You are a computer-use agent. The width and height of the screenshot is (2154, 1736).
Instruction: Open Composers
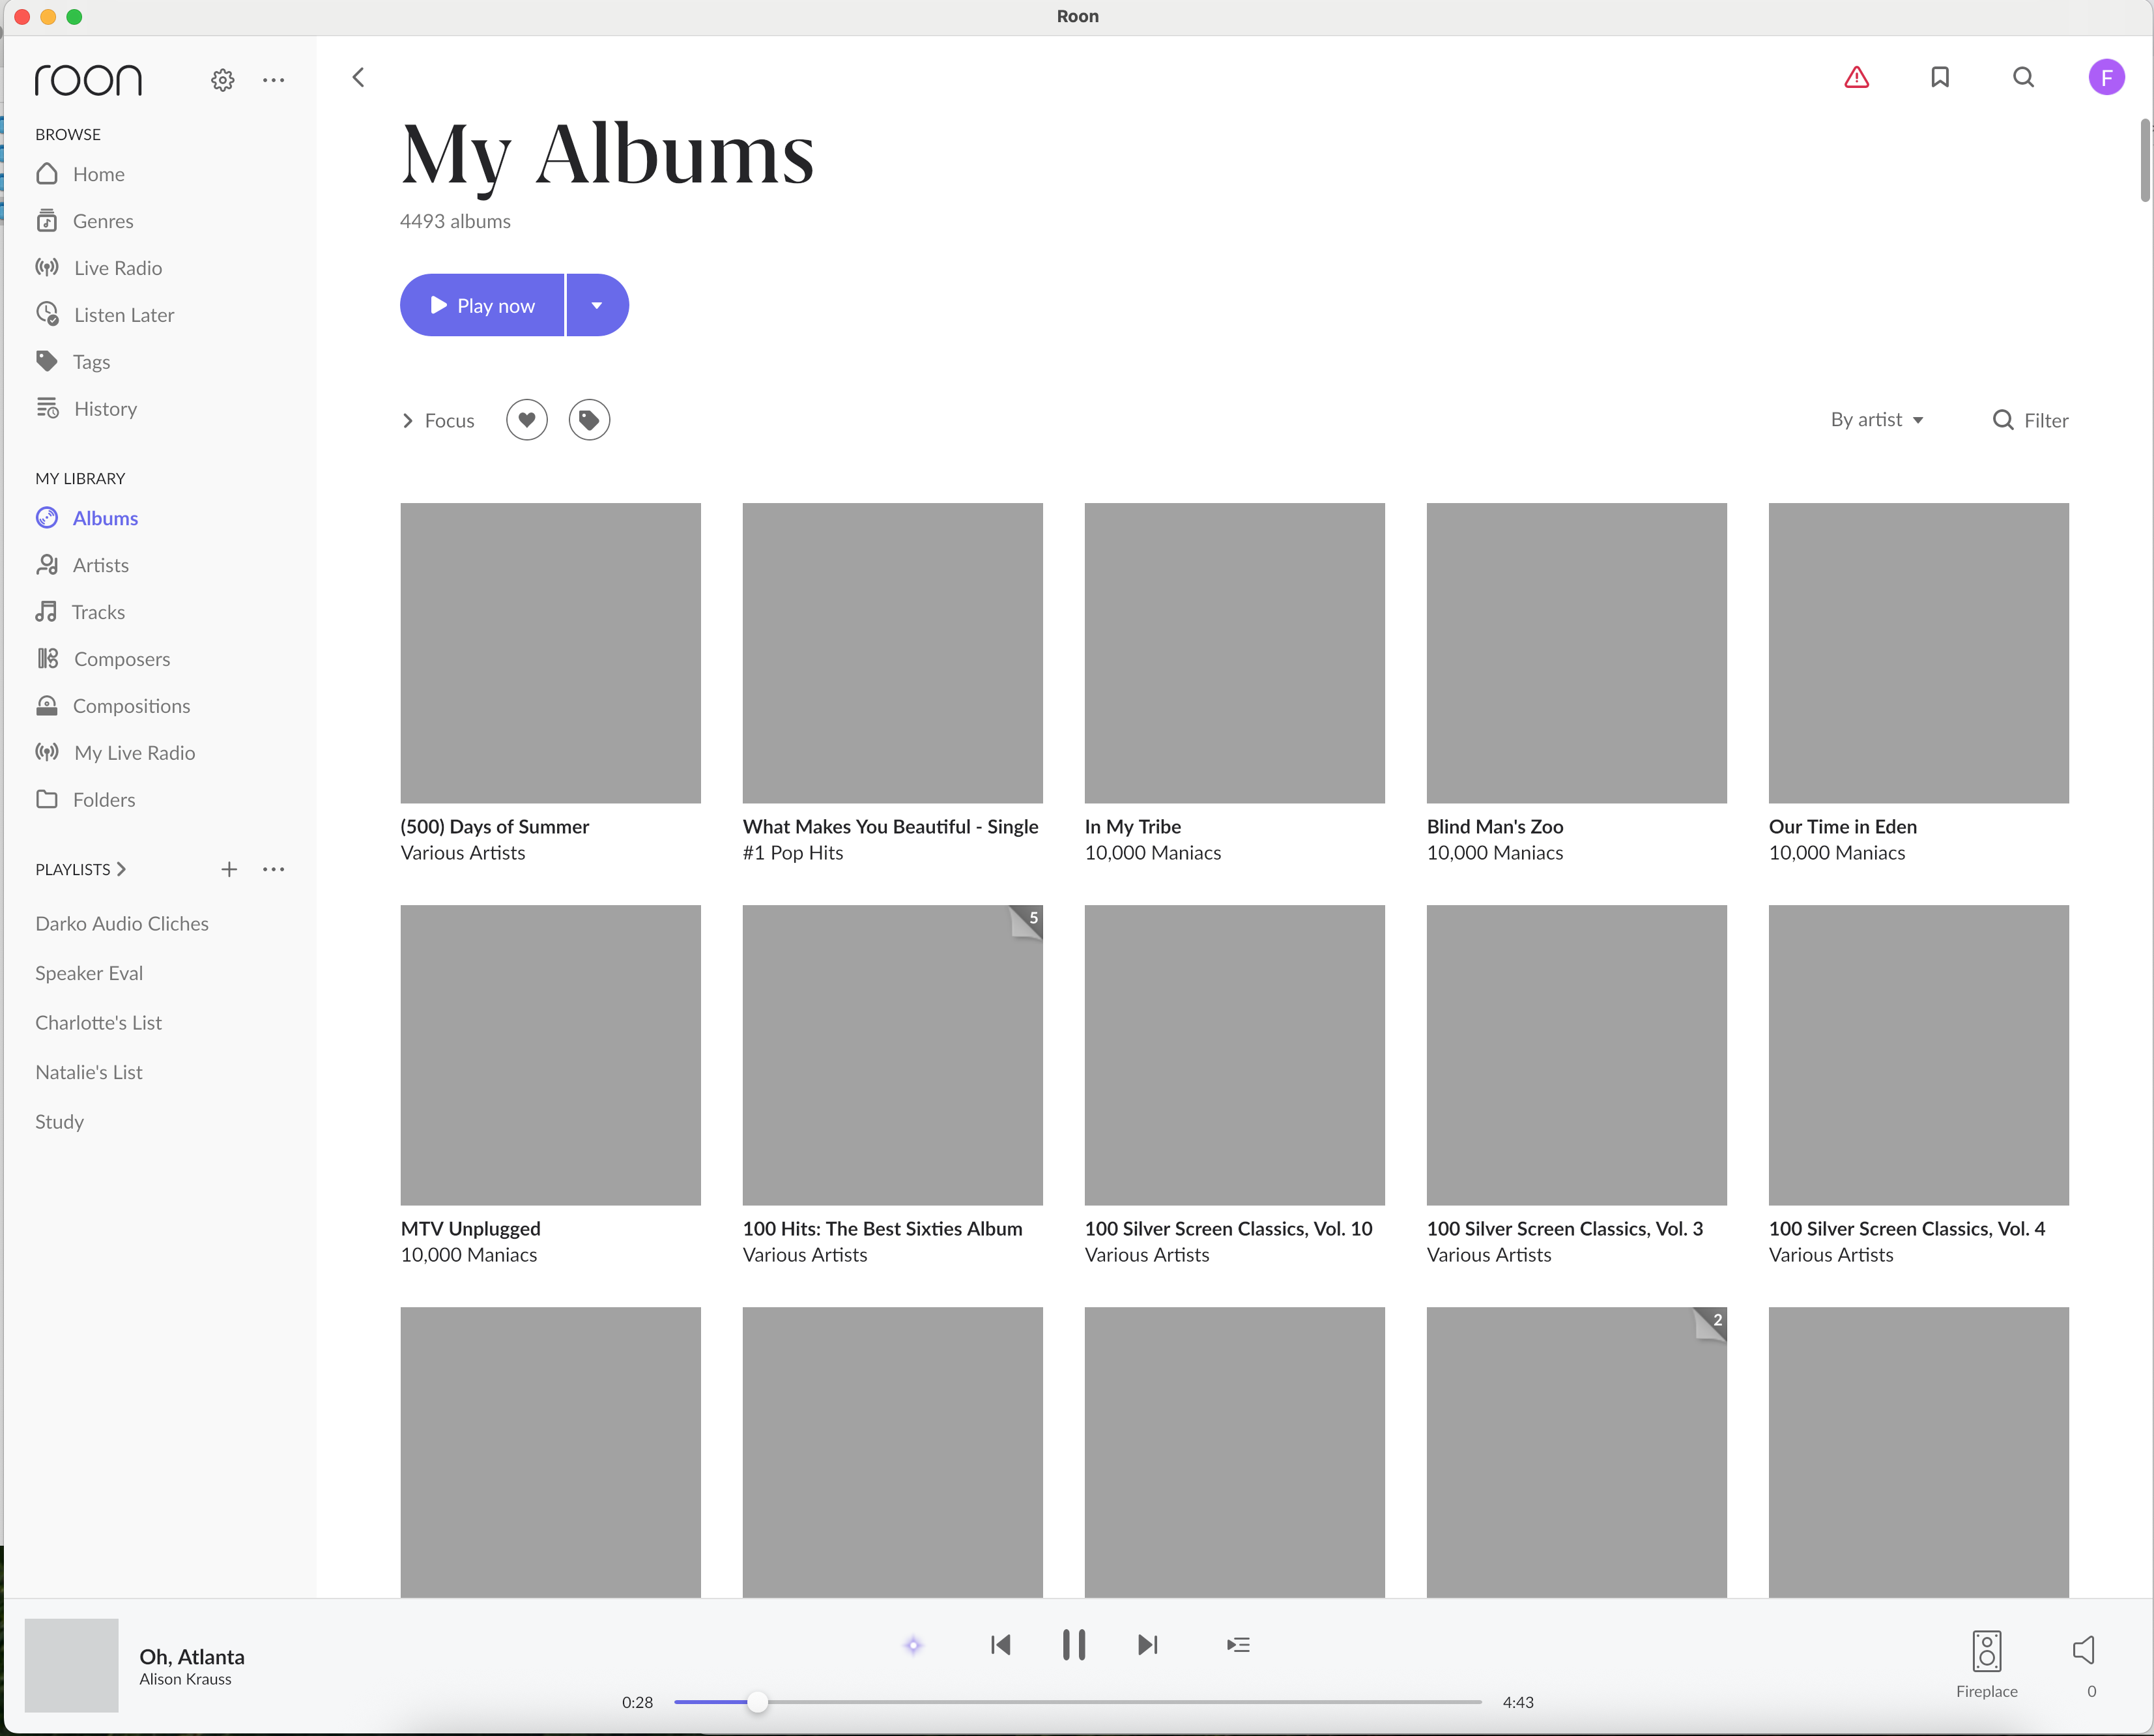(x=103, y=659)
